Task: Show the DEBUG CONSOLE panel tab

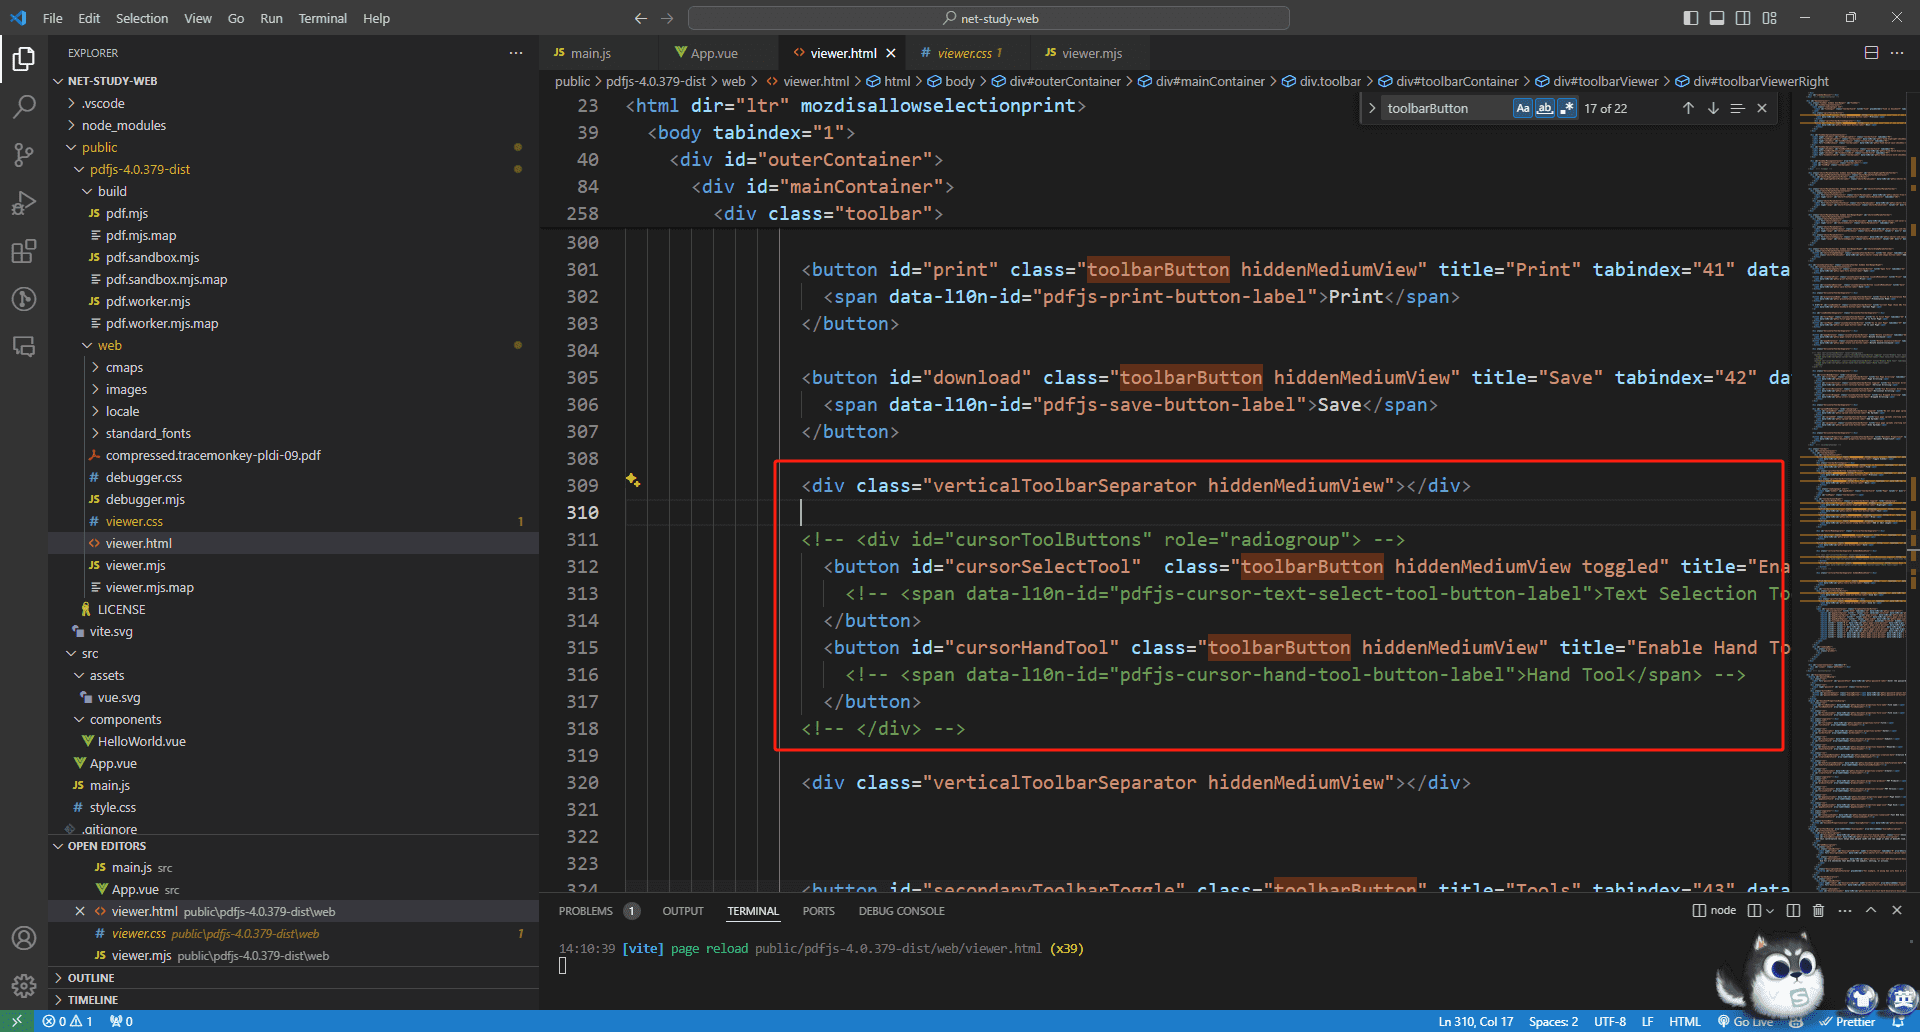Action: click(x=901, y=911)
